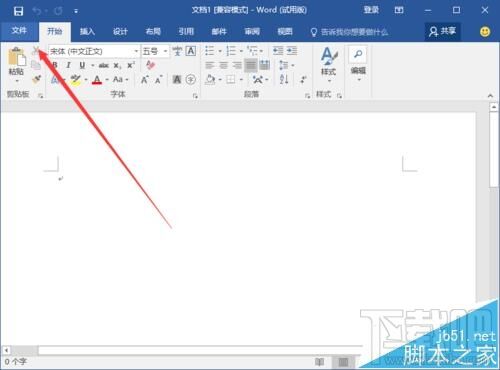Click the Save icon in title bar
The width and height of the screenshot is (500, 370).
click(x=18, y=11)
